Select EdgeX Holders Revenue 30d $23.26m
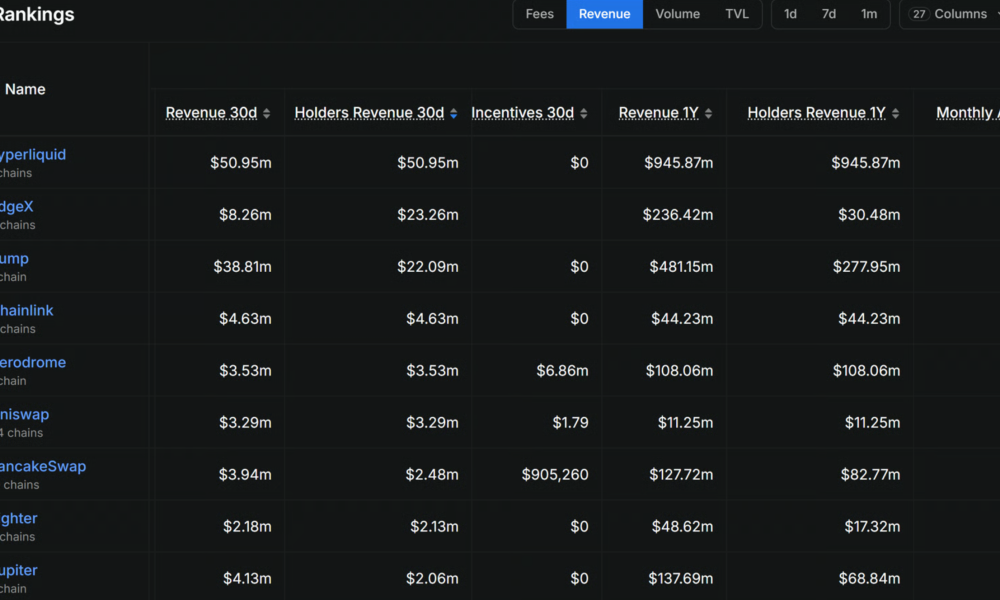Image resolution: width=1000 pixels, height=600 pixels. pos(427,214)
